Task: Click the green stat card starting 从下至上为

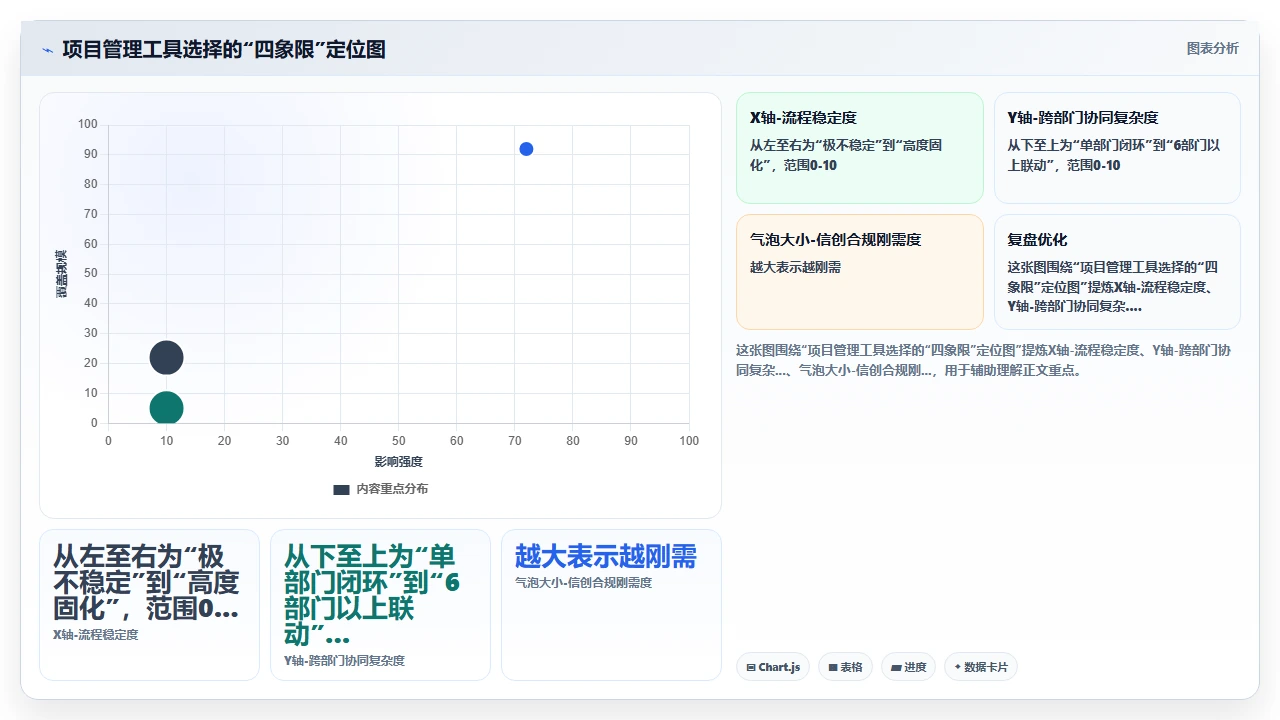Action: 380,605
